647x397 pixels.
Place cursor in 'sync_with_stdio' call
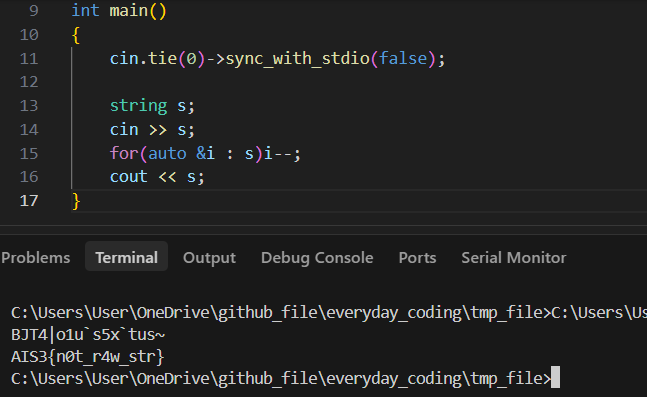pyautogui.click(x=297, y=59)
